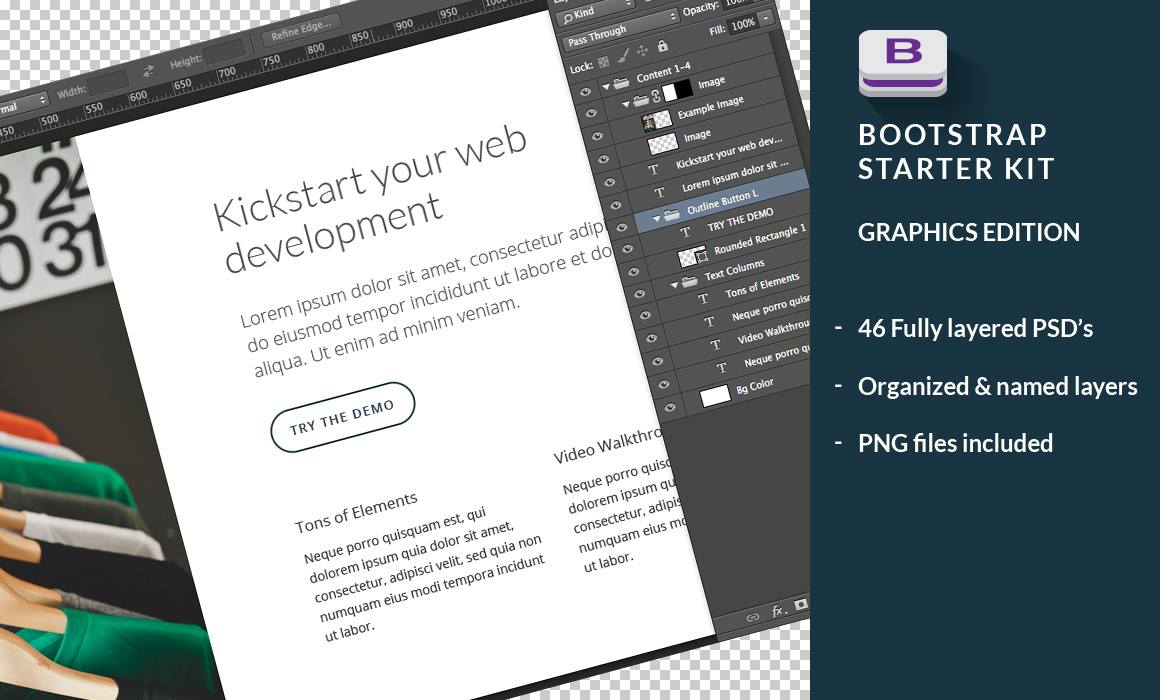Screen dimensions: 1160x700
Task: Click the Width input field
Action: click(108, 82)
